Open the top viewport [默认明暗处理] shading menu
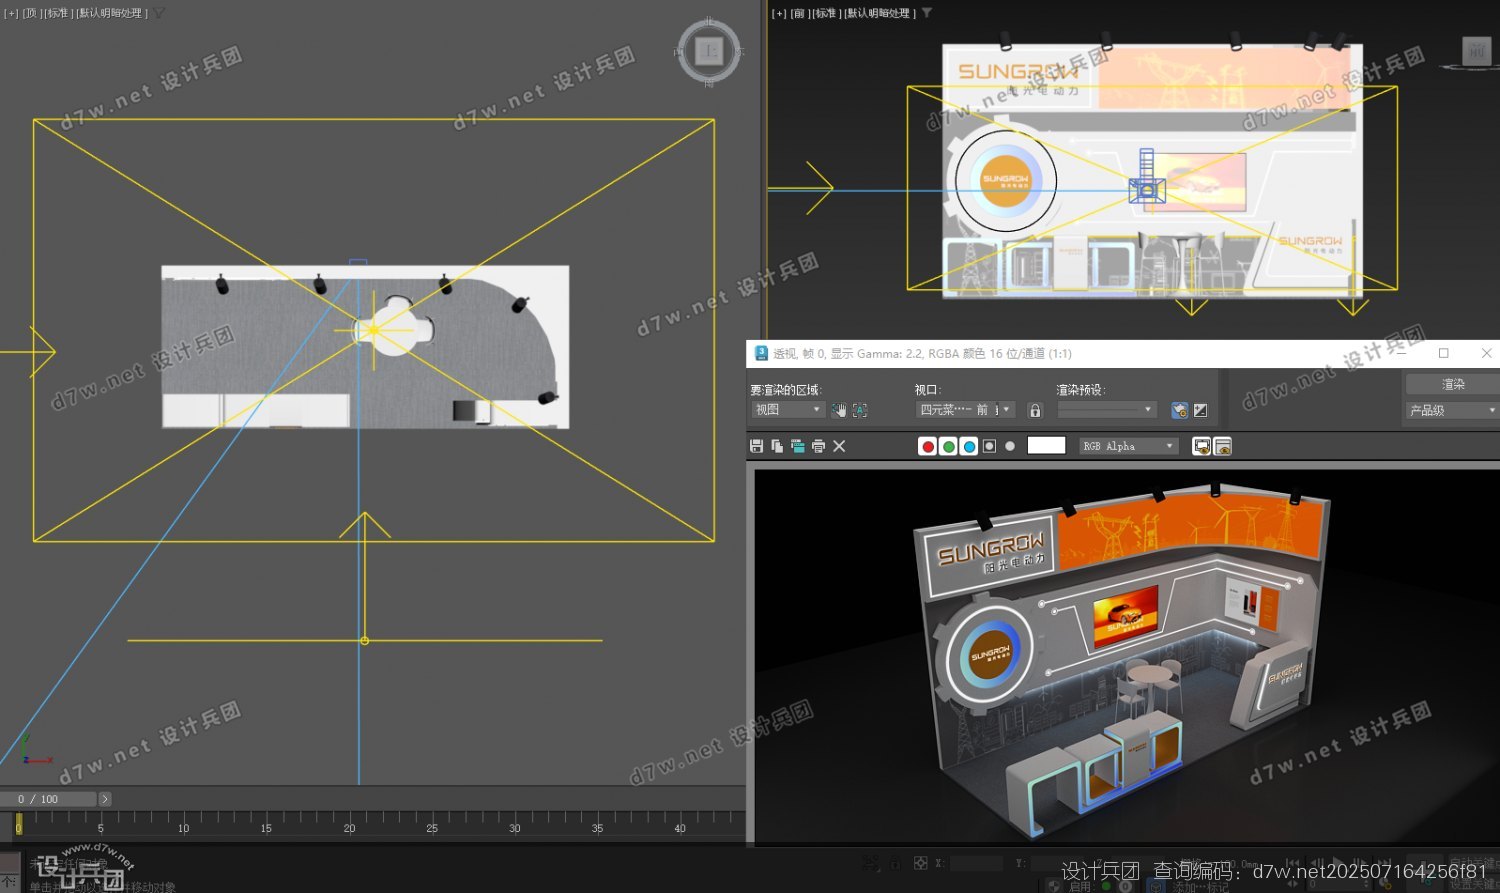Screen dimensions: 1500x893 pyautogui.click(x=111, y=13)
